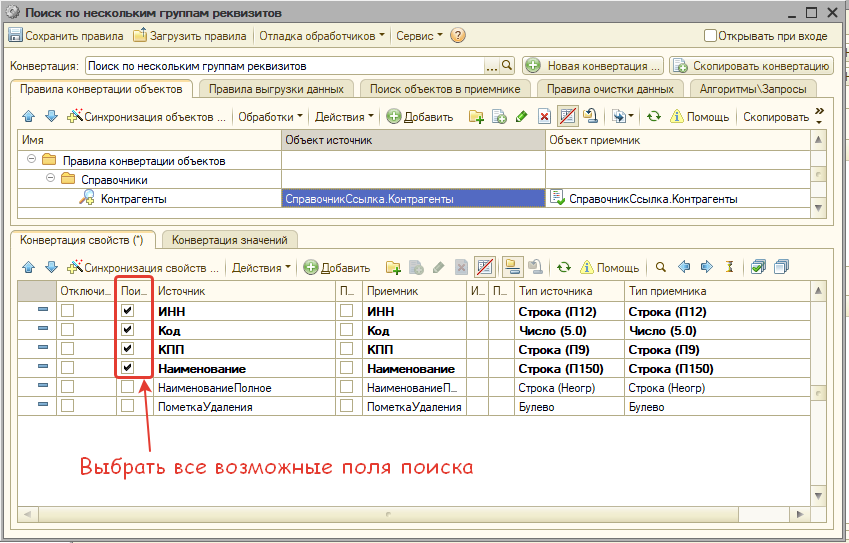Switch to the Правила очистки данных tab
This screenshot has height=543, width=849.
click(x=610, y=89)
